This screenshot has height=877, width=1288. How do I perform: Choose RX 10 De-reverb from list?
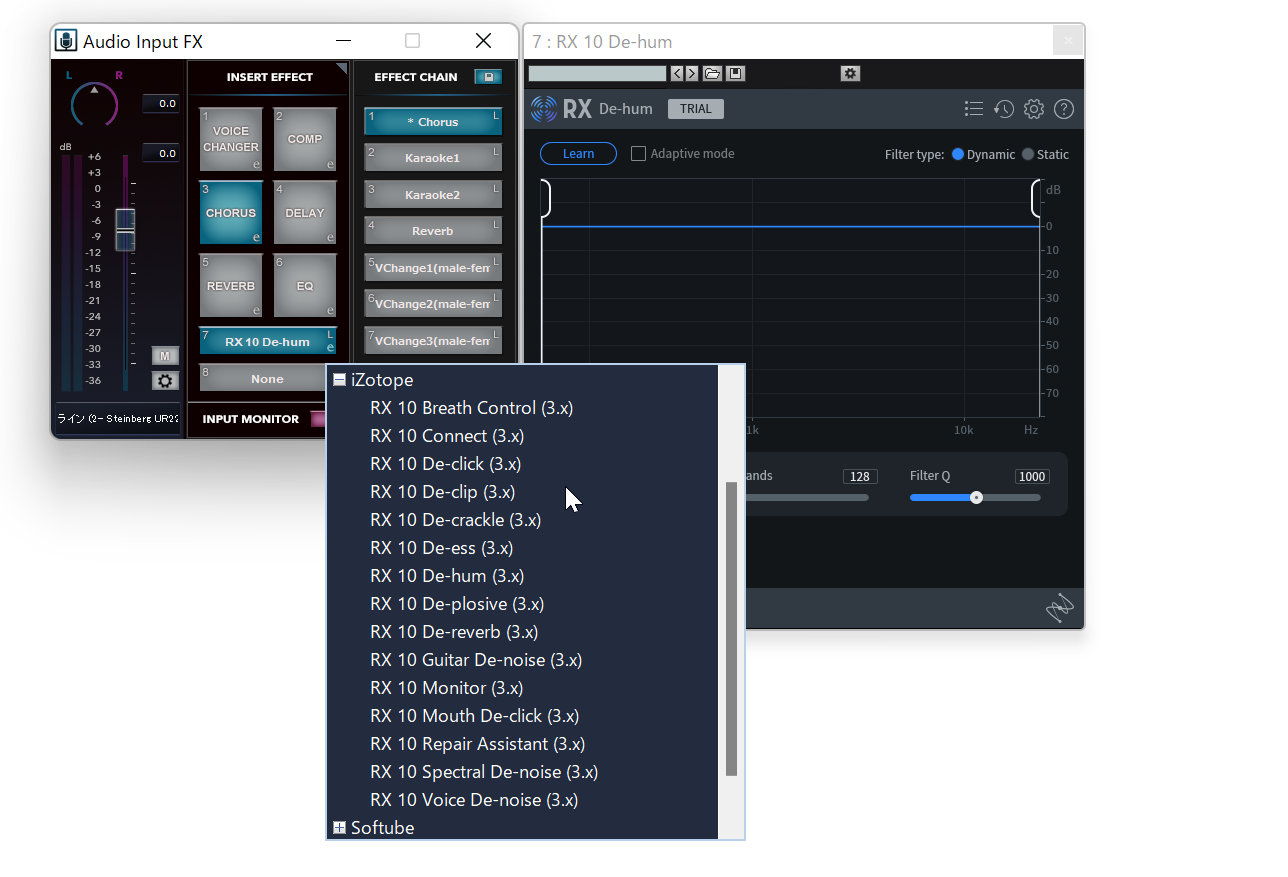click(454, 632)
